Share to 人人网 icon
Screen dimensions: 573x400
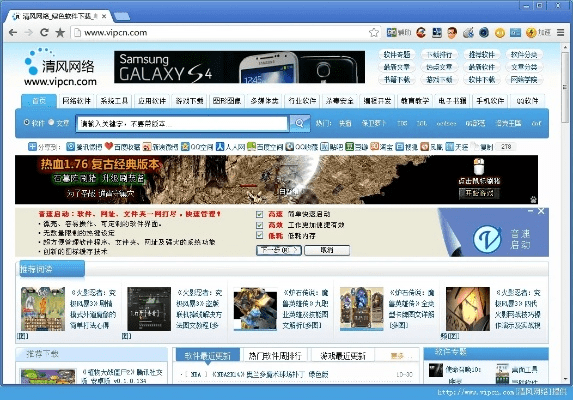pos(220,147)
